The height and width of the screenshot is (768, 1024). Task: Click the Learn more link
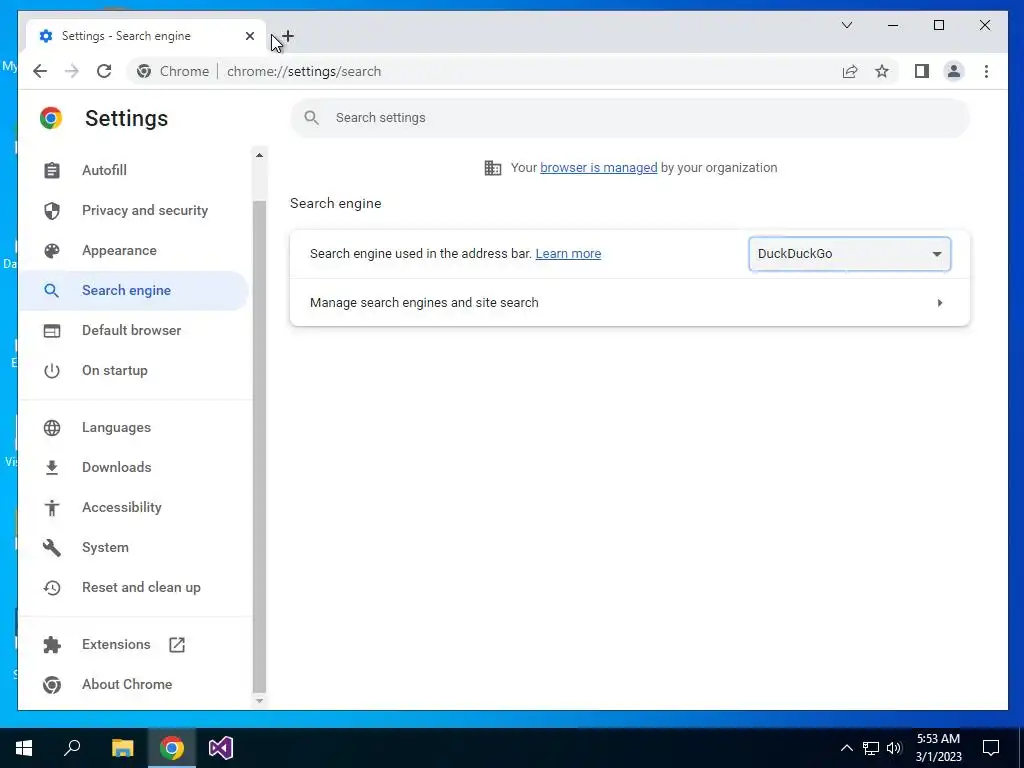568,254
